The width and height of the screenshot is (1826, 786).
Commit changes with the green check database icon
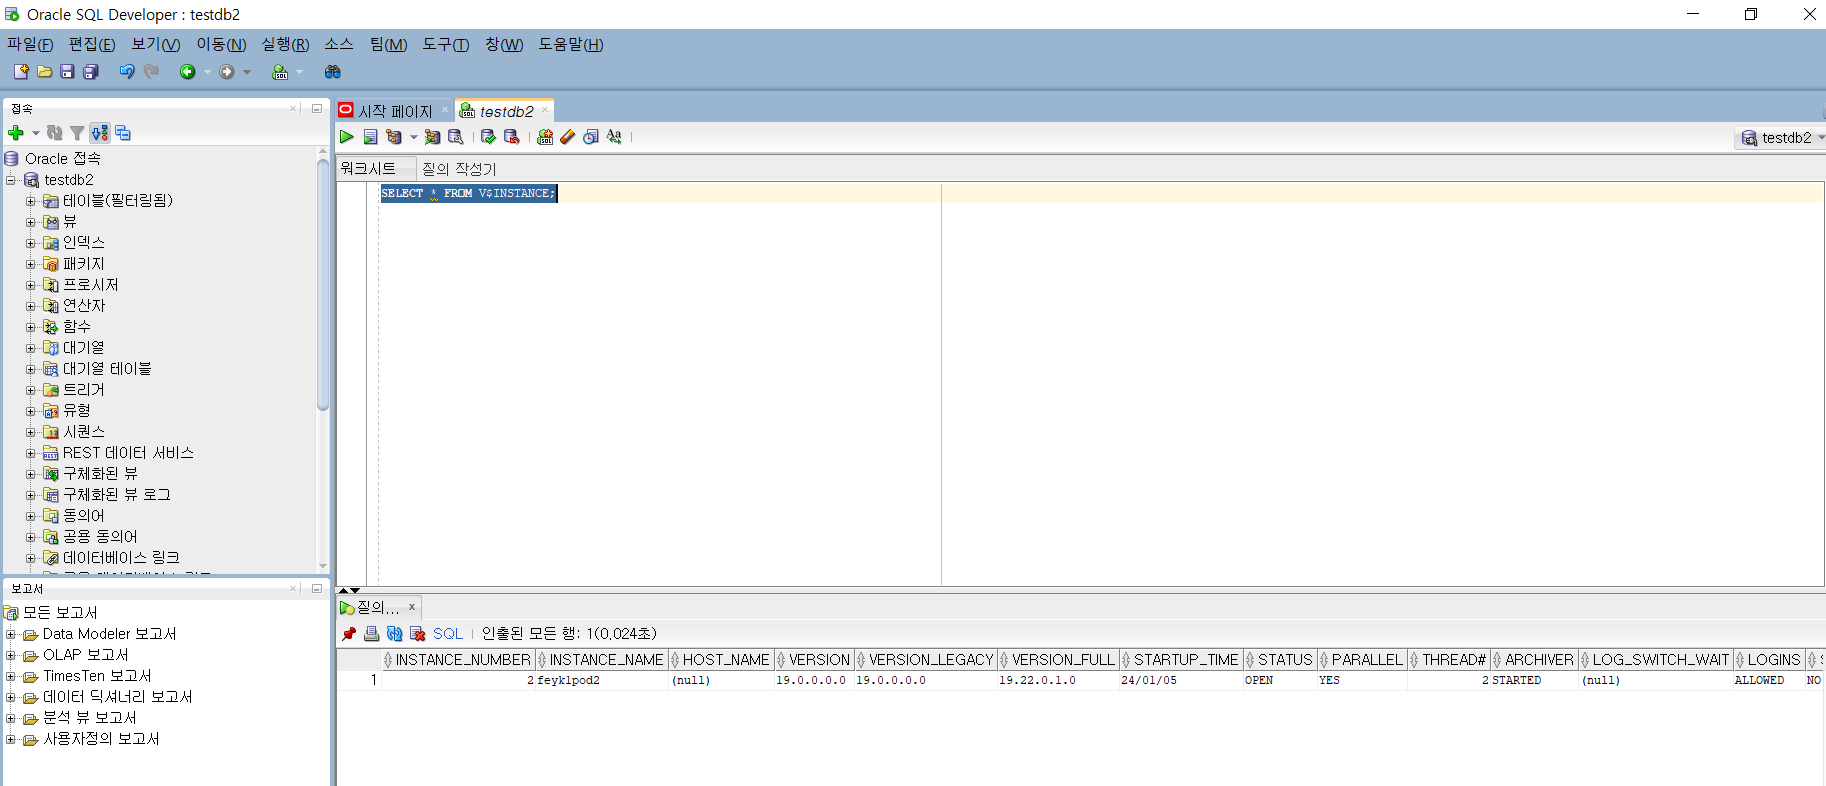(488, 137)
